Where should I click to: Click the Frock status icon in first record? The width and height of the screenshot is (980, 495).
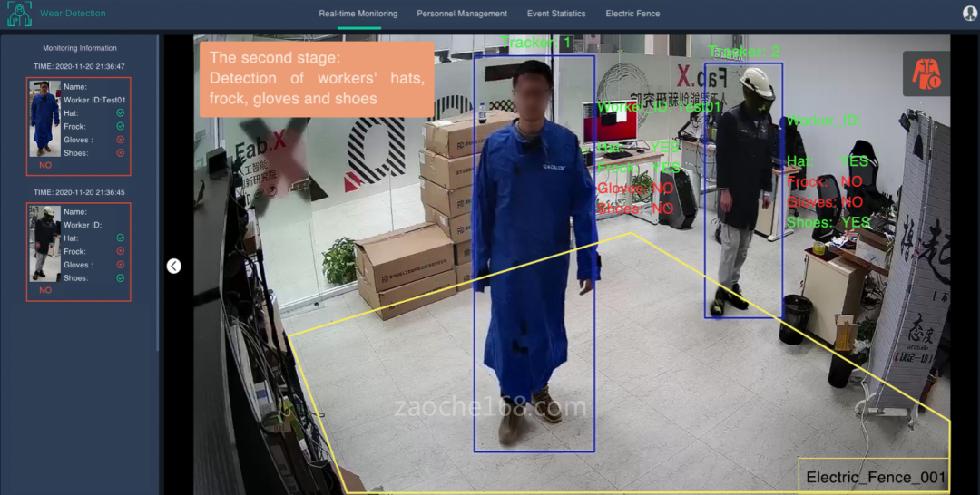(x=120, y=127)
